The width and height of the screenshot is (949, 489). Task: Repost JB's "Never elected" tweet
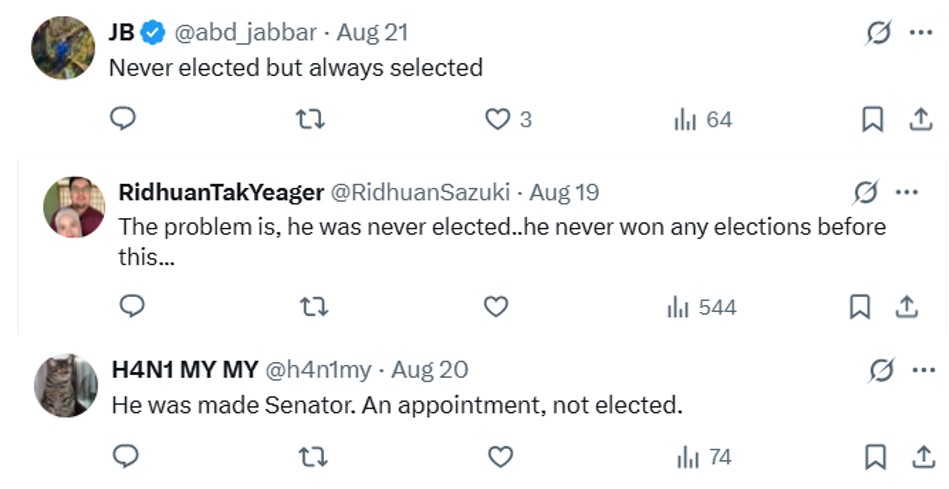tap(311, 120)
